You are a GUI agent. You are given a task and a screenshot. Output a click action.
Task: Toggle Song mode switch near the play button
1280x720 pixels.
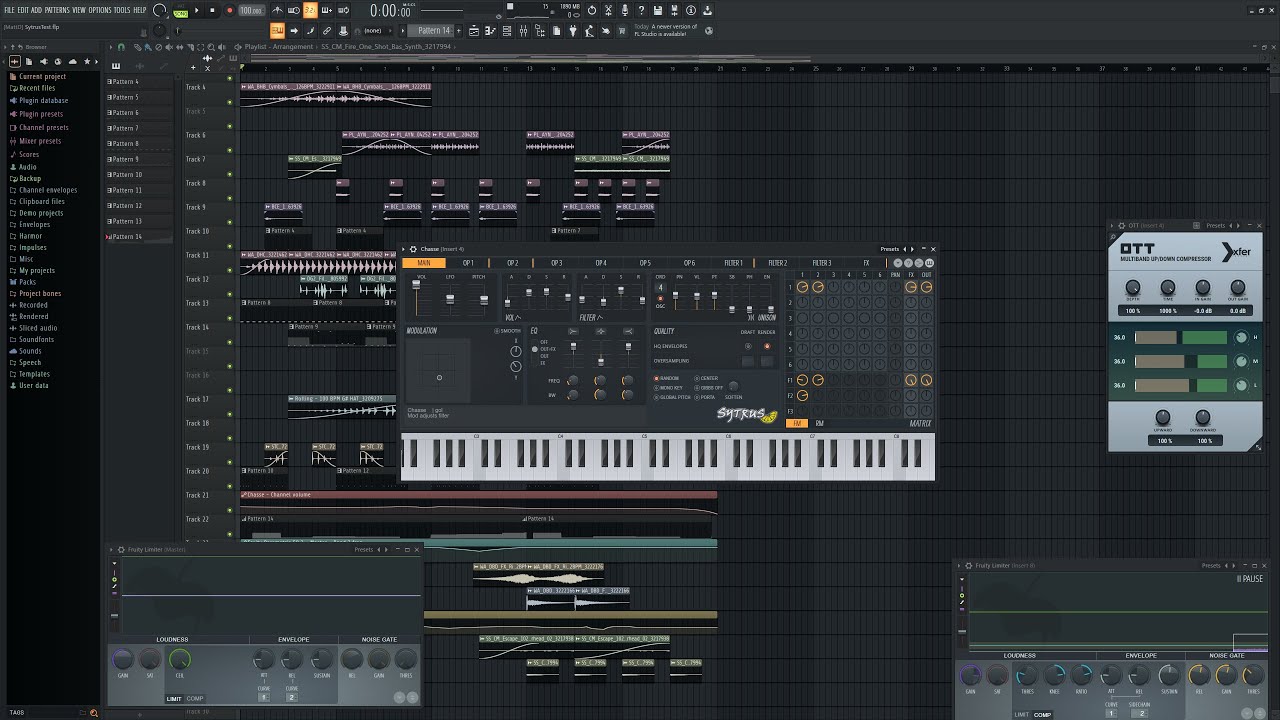click(180, 13)
